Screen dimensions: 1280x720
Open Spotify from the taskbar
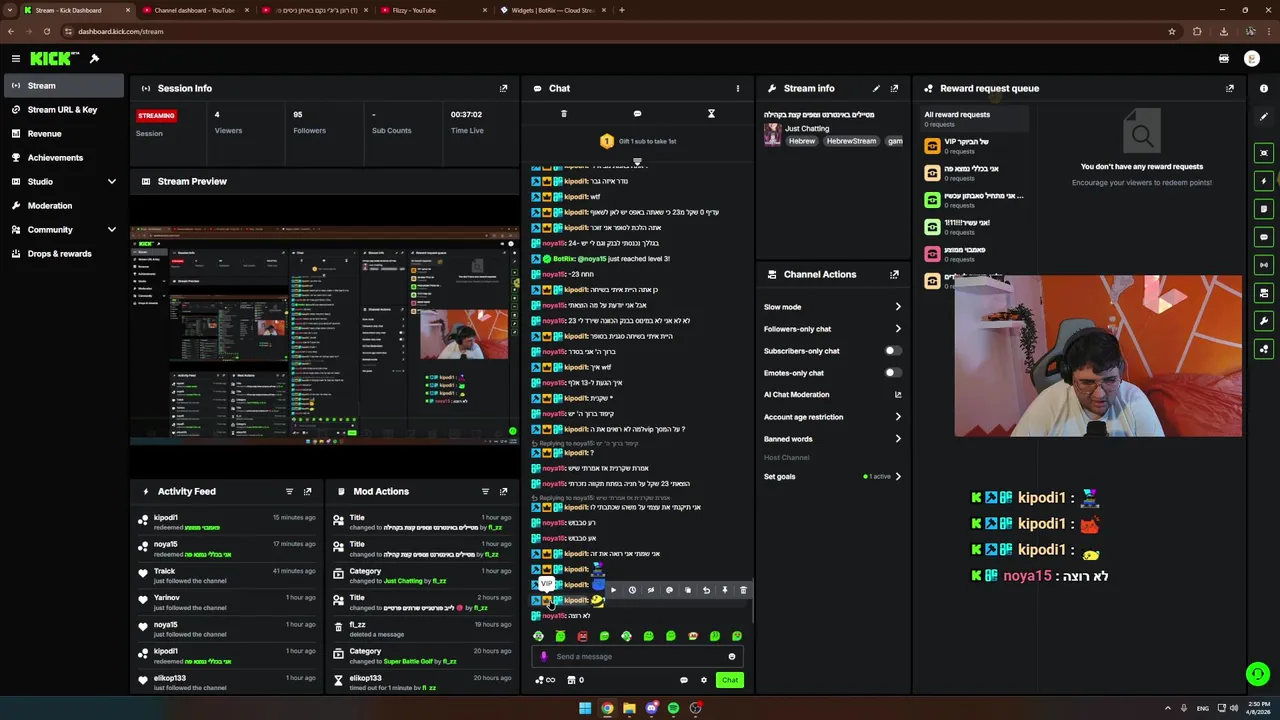point(673,708)
